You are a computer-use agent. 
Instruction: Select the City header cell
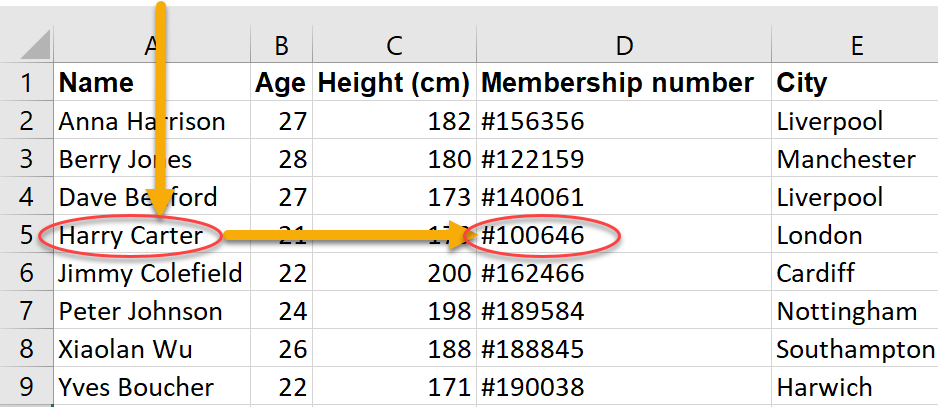pos(802,83)
